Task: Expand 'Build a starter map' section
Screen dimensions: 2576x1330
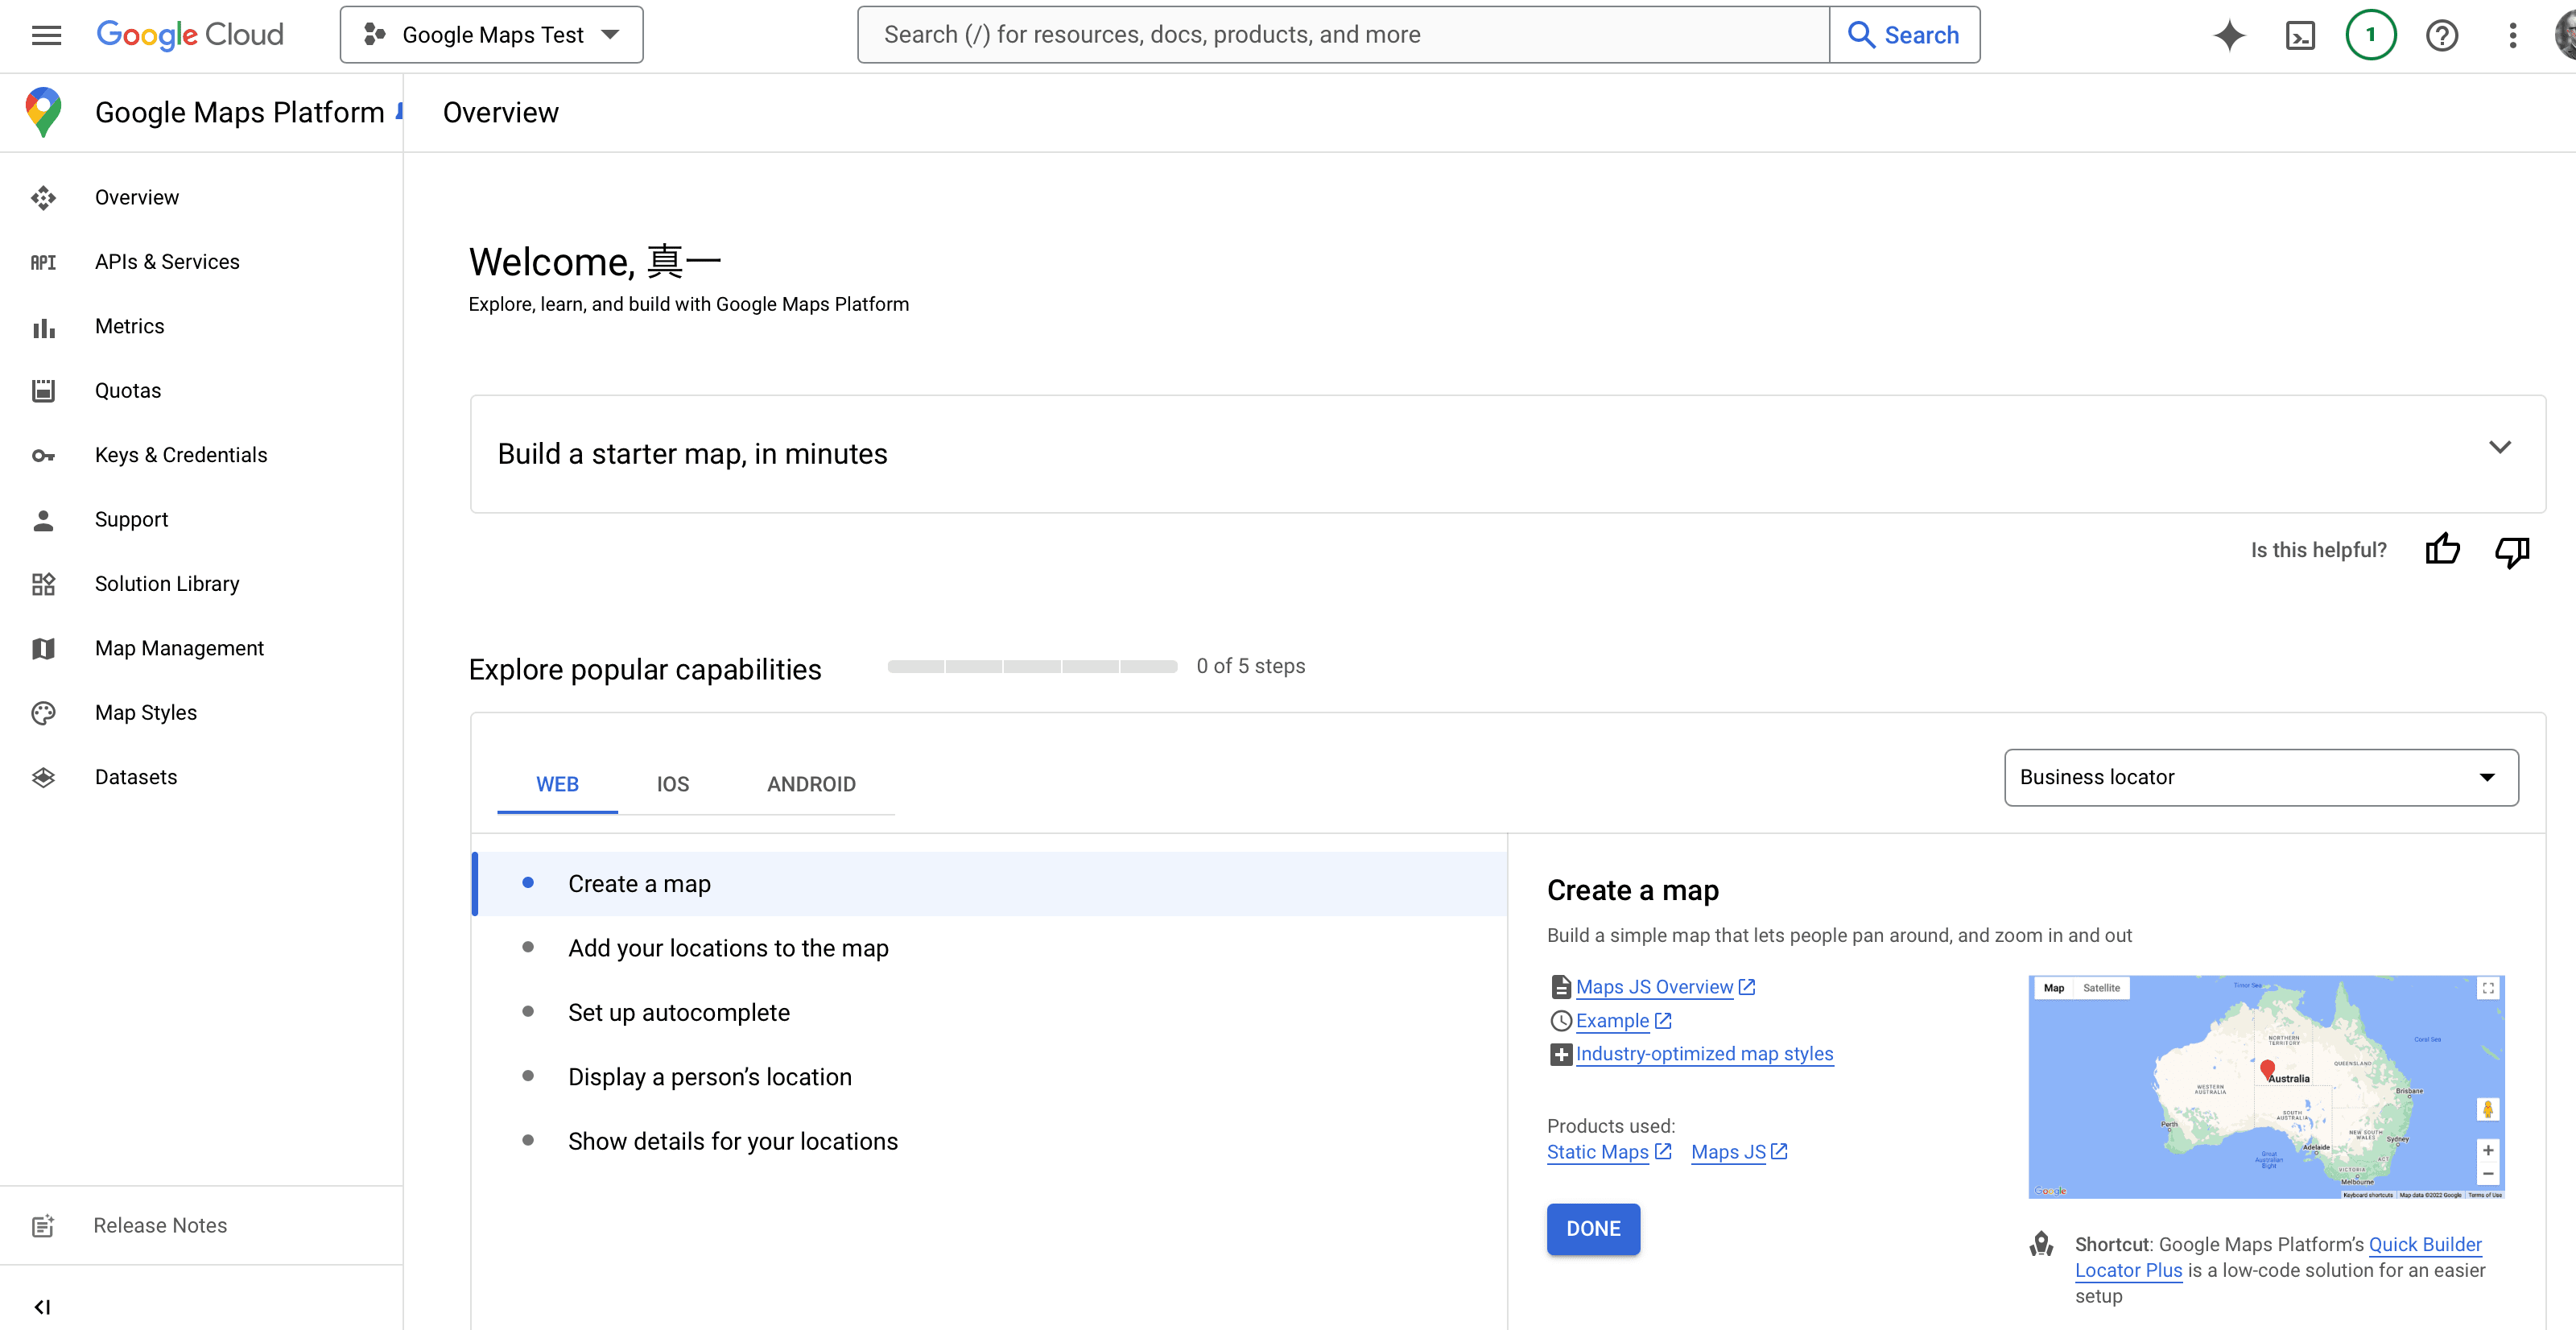Action: [2499, 447]
